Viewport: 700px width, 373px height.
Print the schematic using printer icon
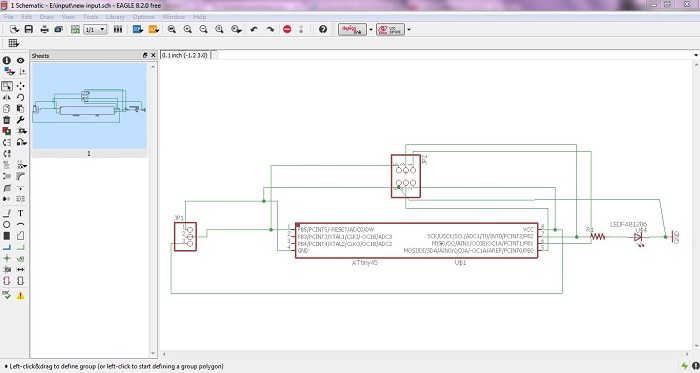[x=45, y=29]
